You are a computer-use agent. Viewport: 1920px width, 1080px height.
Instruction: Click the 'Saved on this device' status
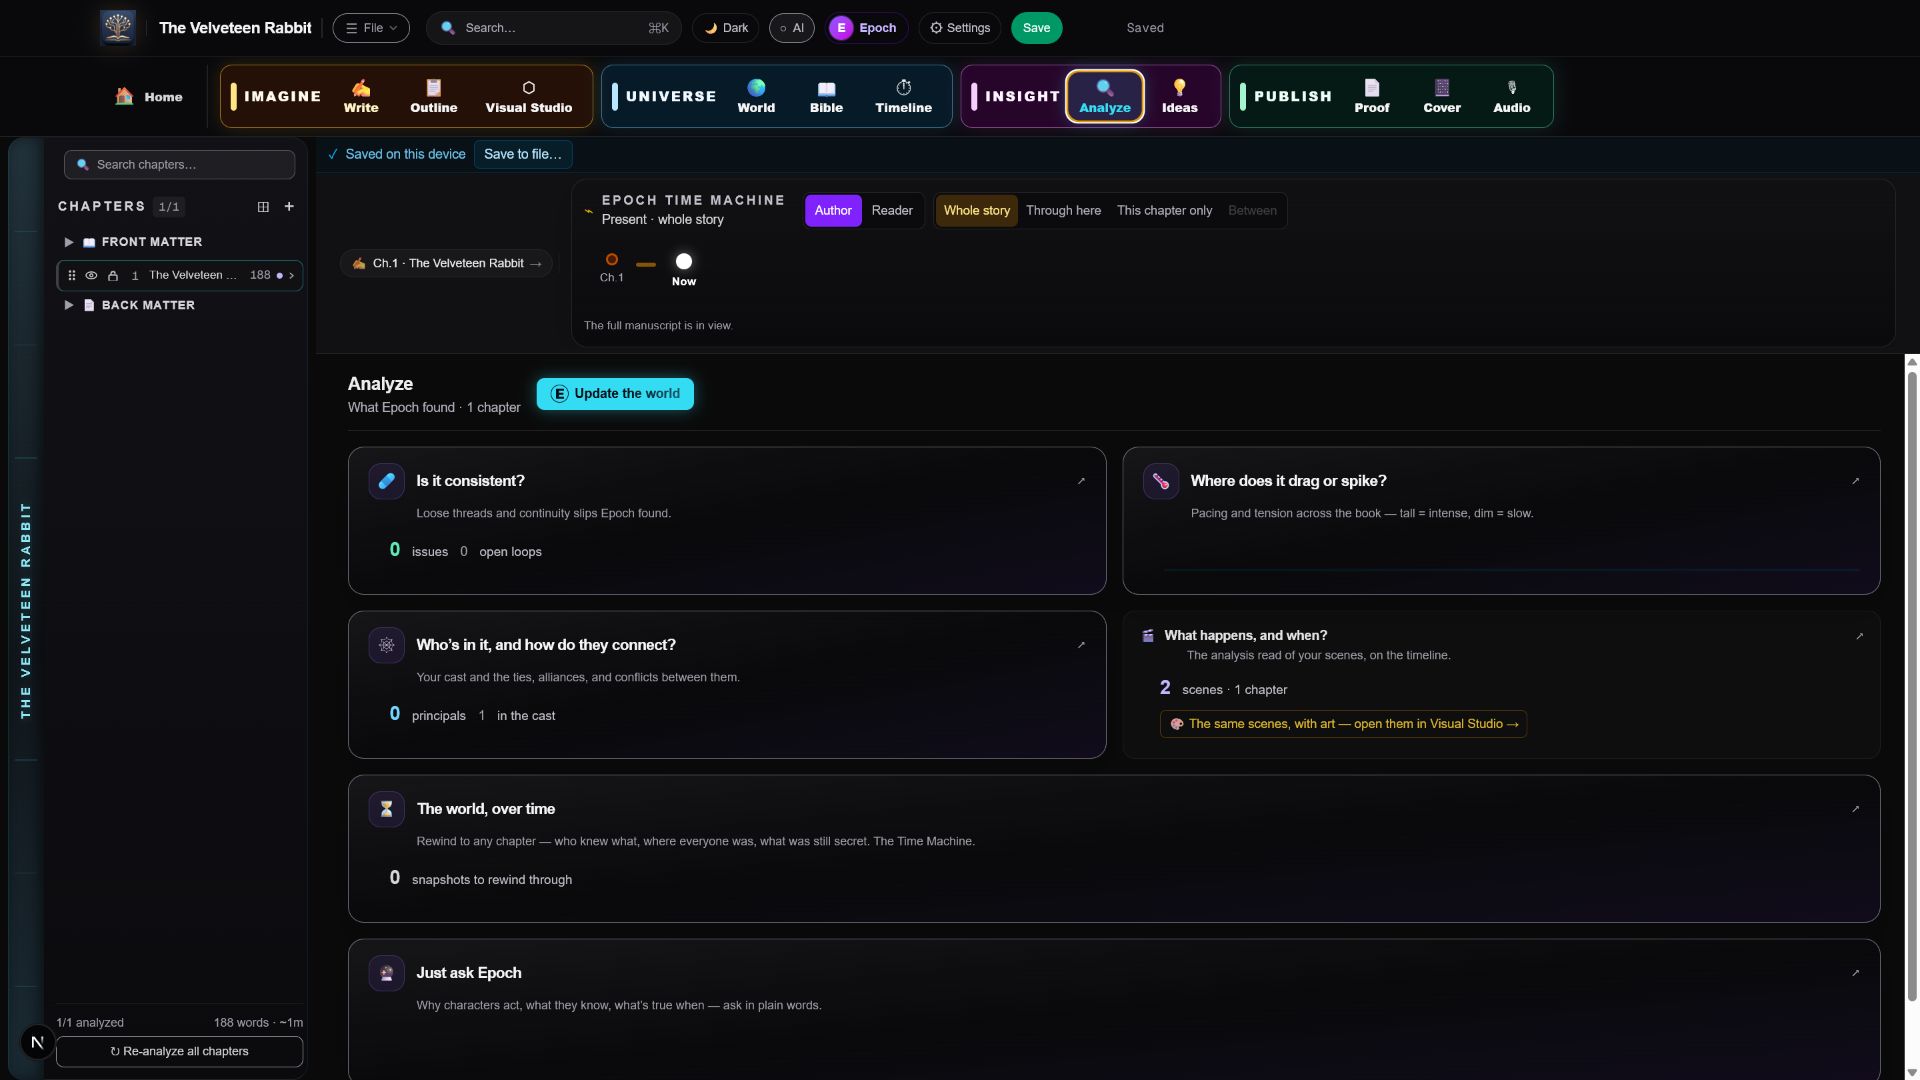tap(397, 154)
